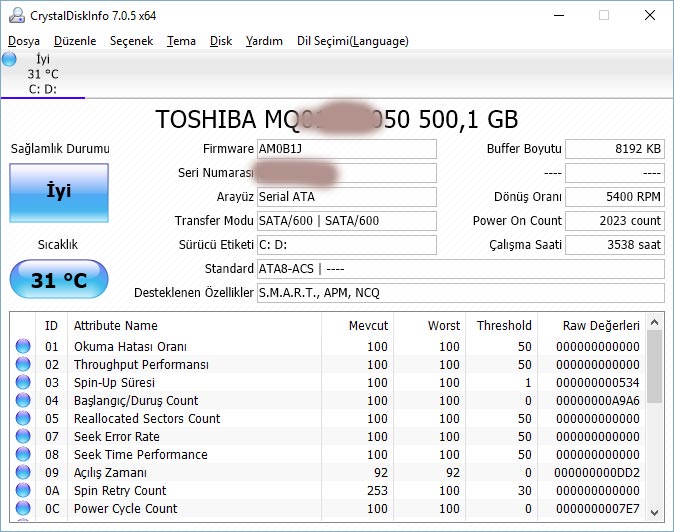674x532 pixels.
Task: Click status orb for Seek Error Rate
Action: pyautogui.click(x=23, y=437)
